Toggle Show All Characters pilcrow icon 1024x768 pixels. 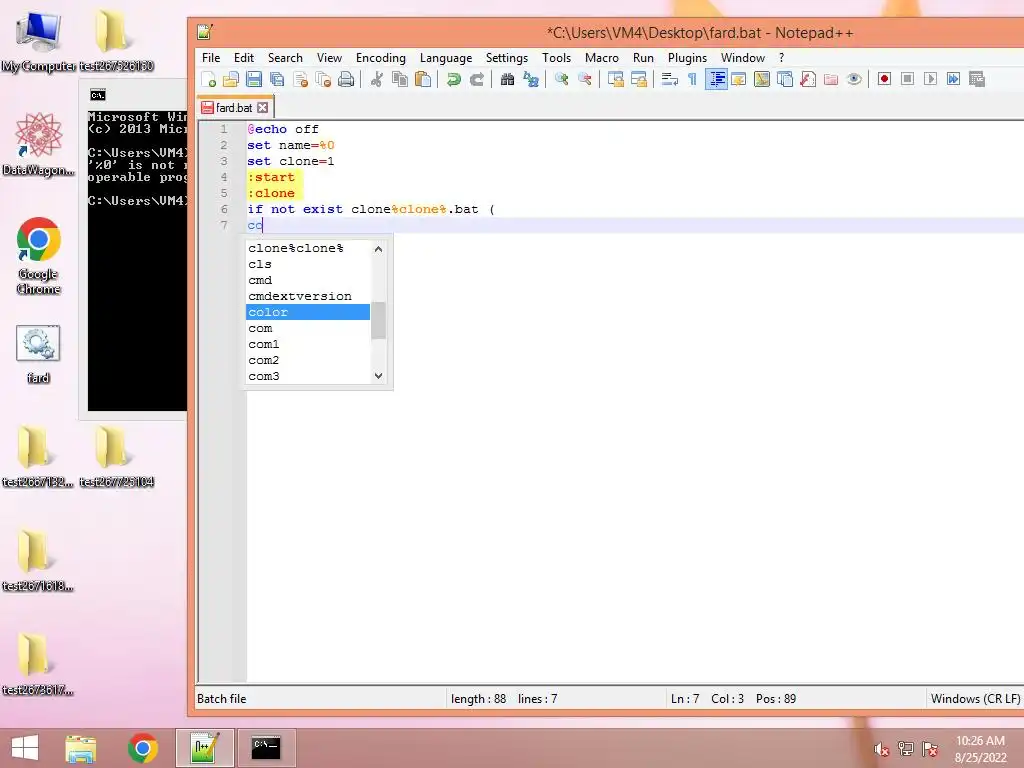pos(692,80)
